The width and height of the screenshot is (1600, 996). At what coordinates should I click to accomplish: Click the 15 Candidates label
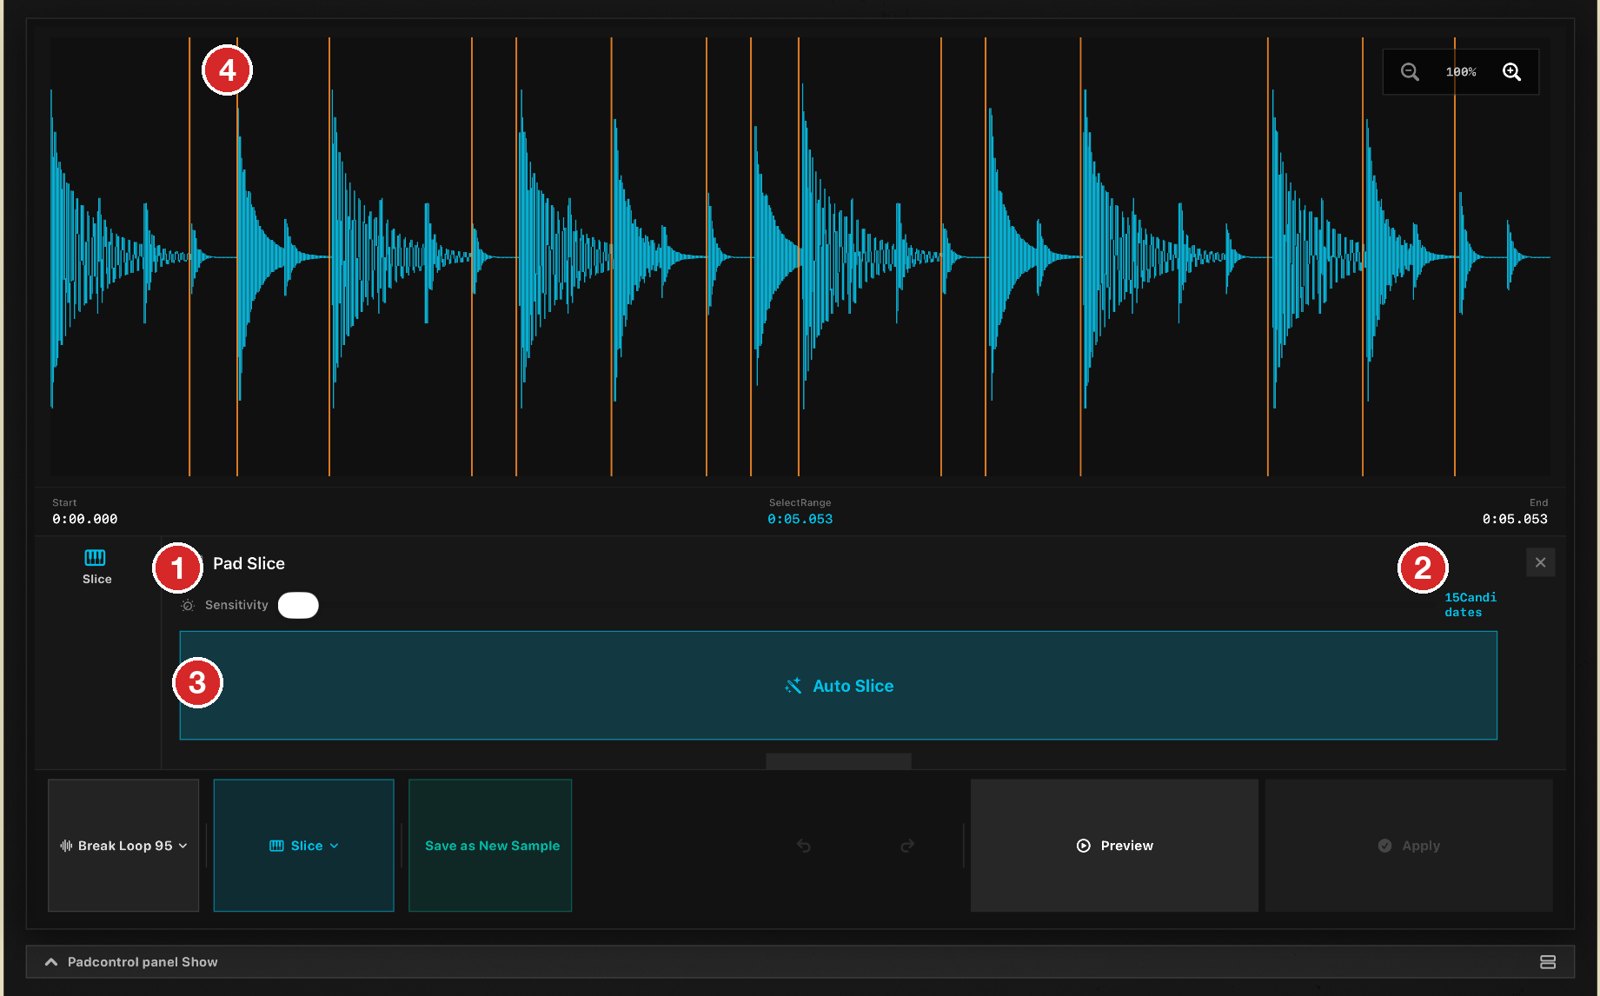pos(1470,604)
